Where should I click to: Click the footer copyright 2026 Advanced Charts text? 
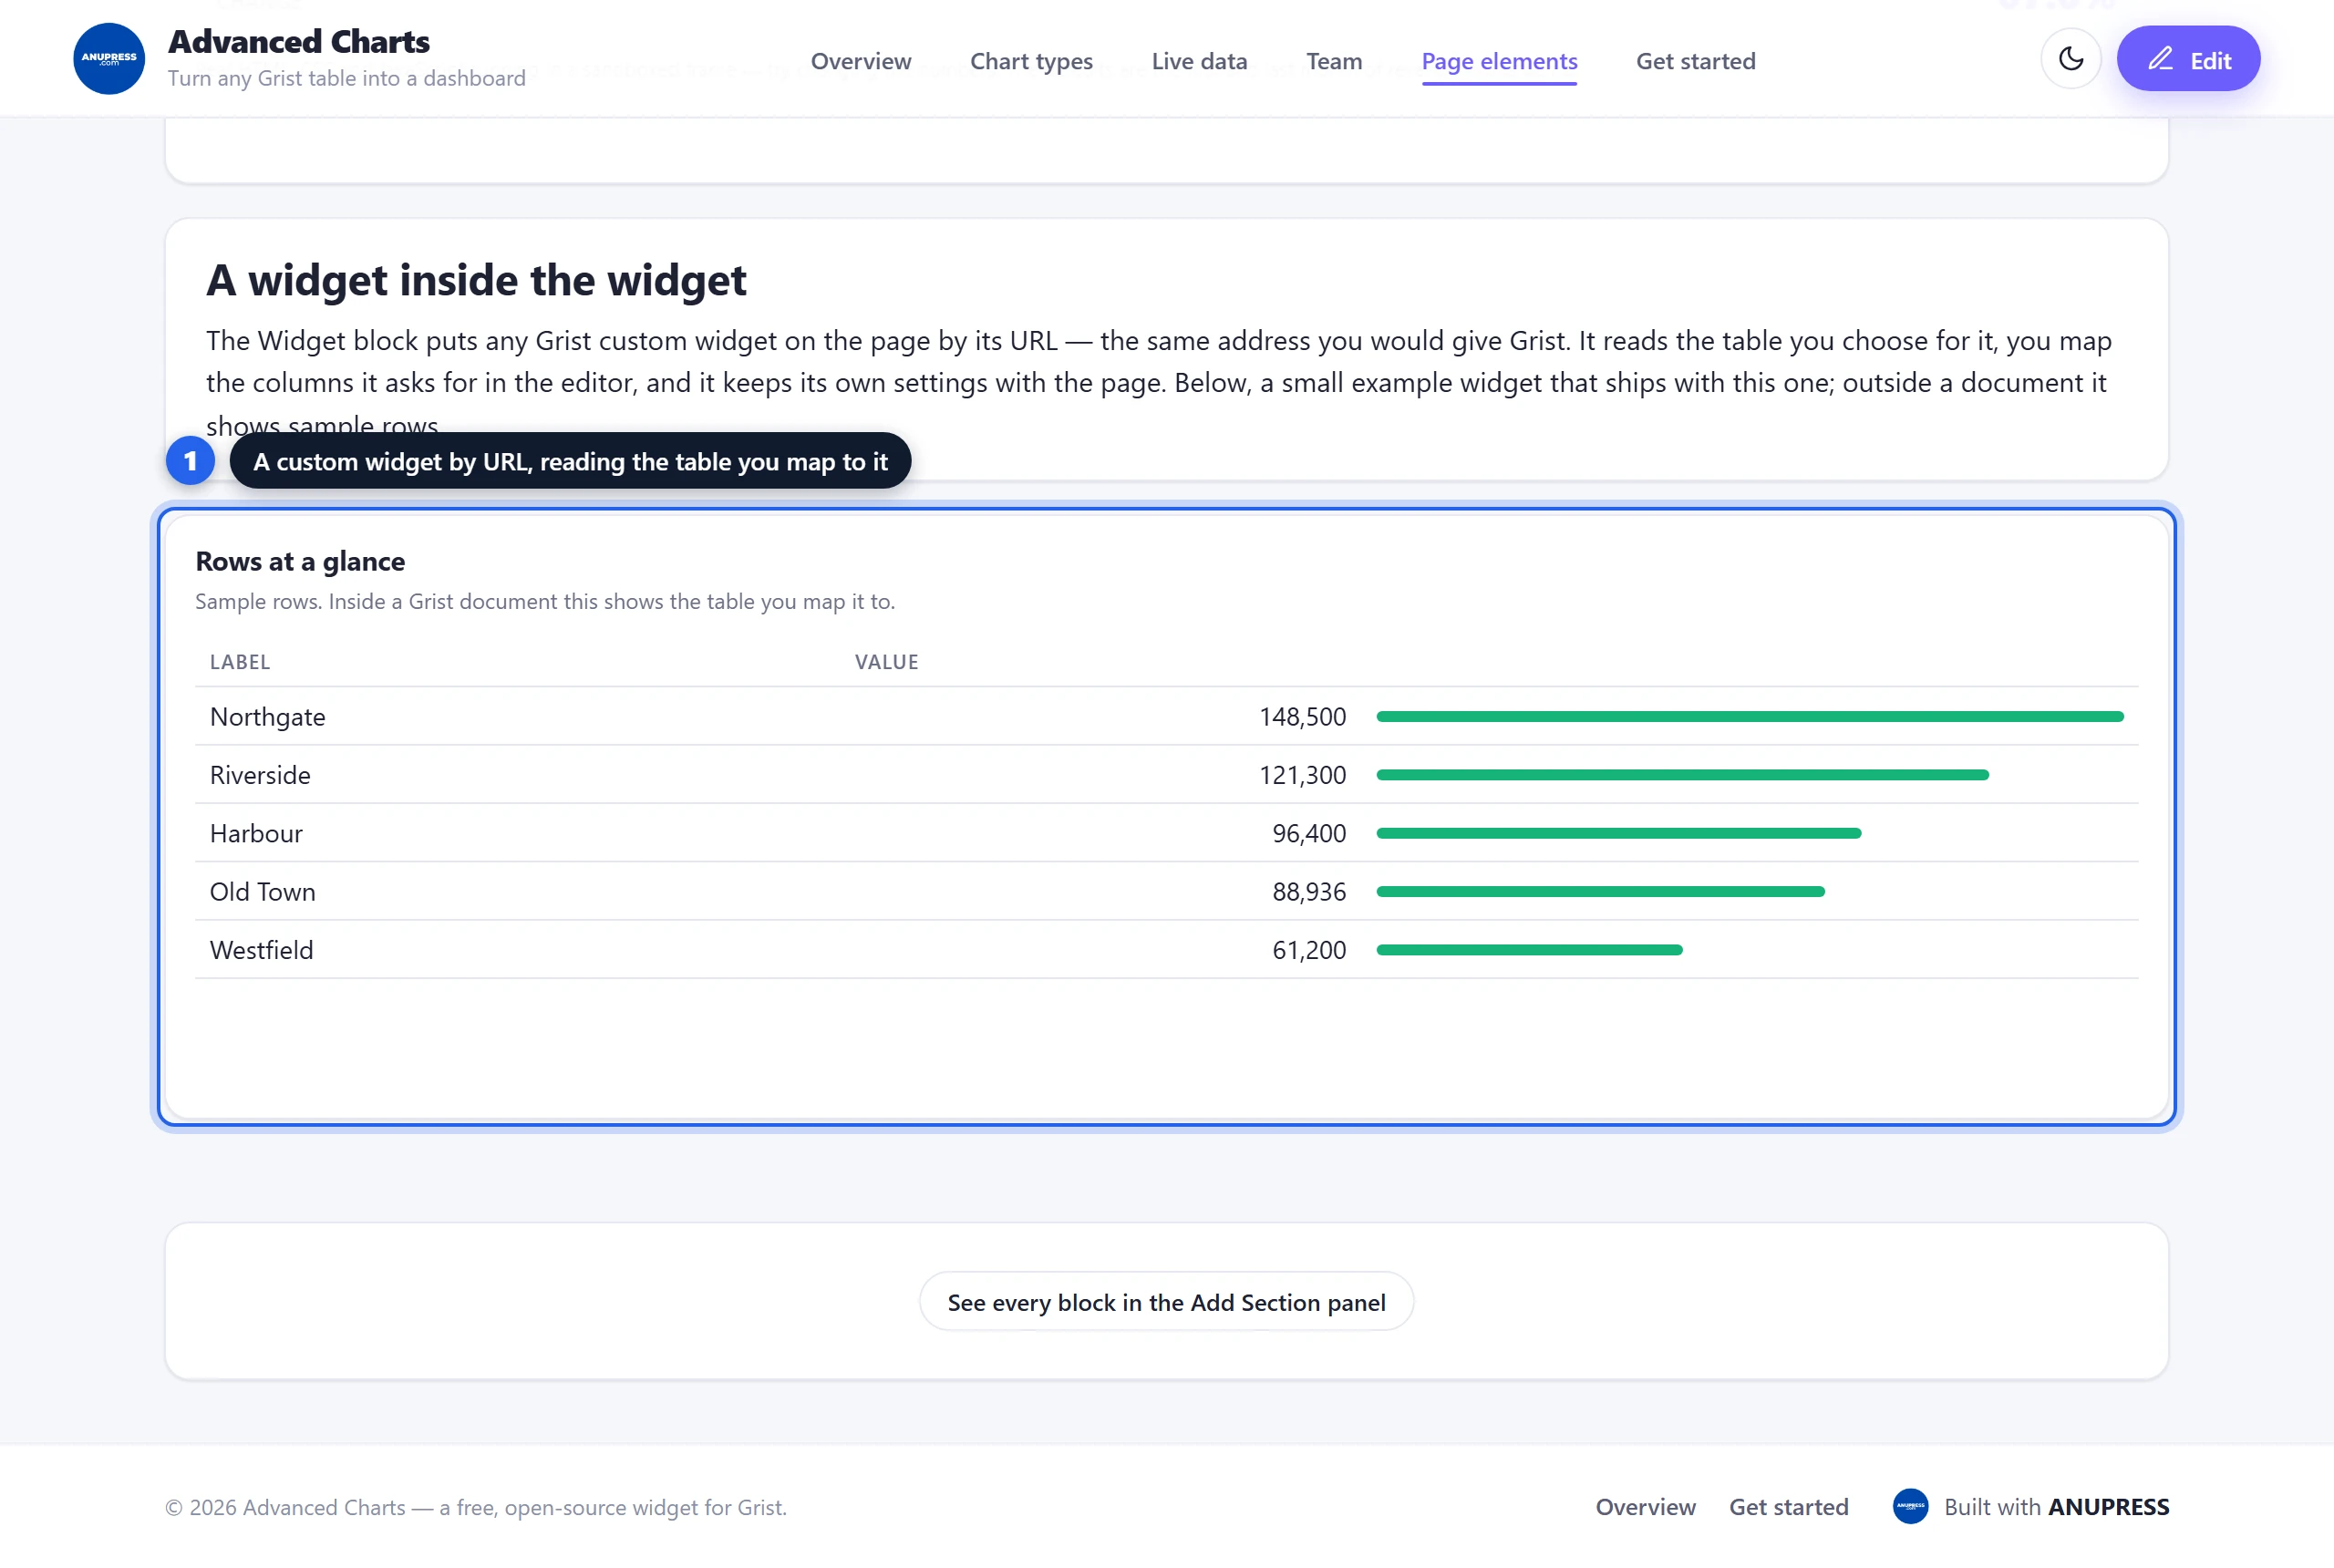[x=476, y=1507]
